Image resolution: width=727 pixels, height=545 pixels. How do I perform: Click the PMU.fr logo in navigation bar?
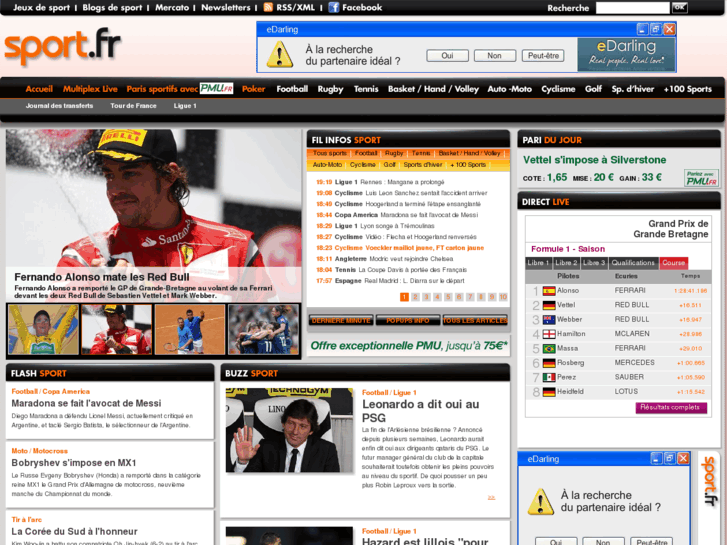[x=217, y=89]
